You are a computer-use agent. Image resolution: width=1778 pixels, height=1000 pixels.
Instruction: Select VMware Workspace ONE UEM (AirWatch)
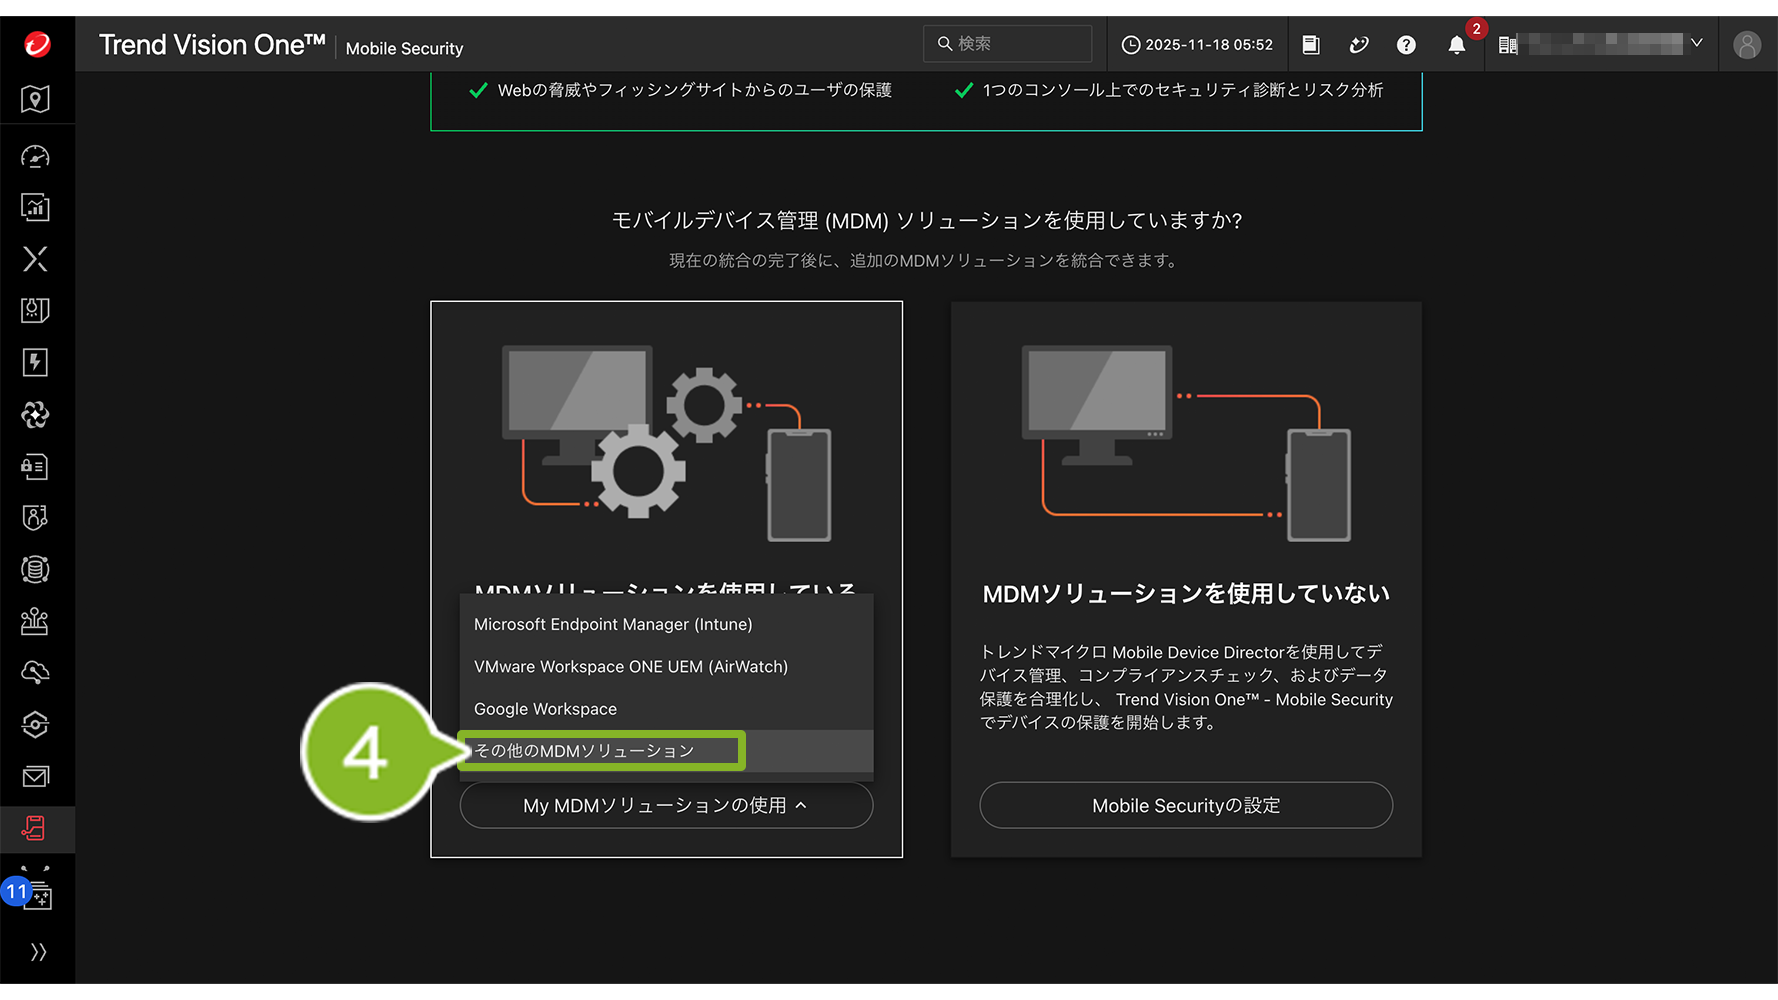[x=631, y=667]
